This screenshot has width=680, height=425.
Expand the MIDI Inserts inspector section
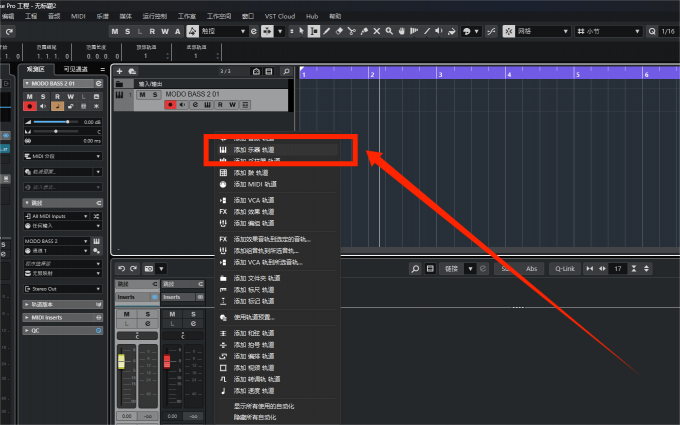63,317
